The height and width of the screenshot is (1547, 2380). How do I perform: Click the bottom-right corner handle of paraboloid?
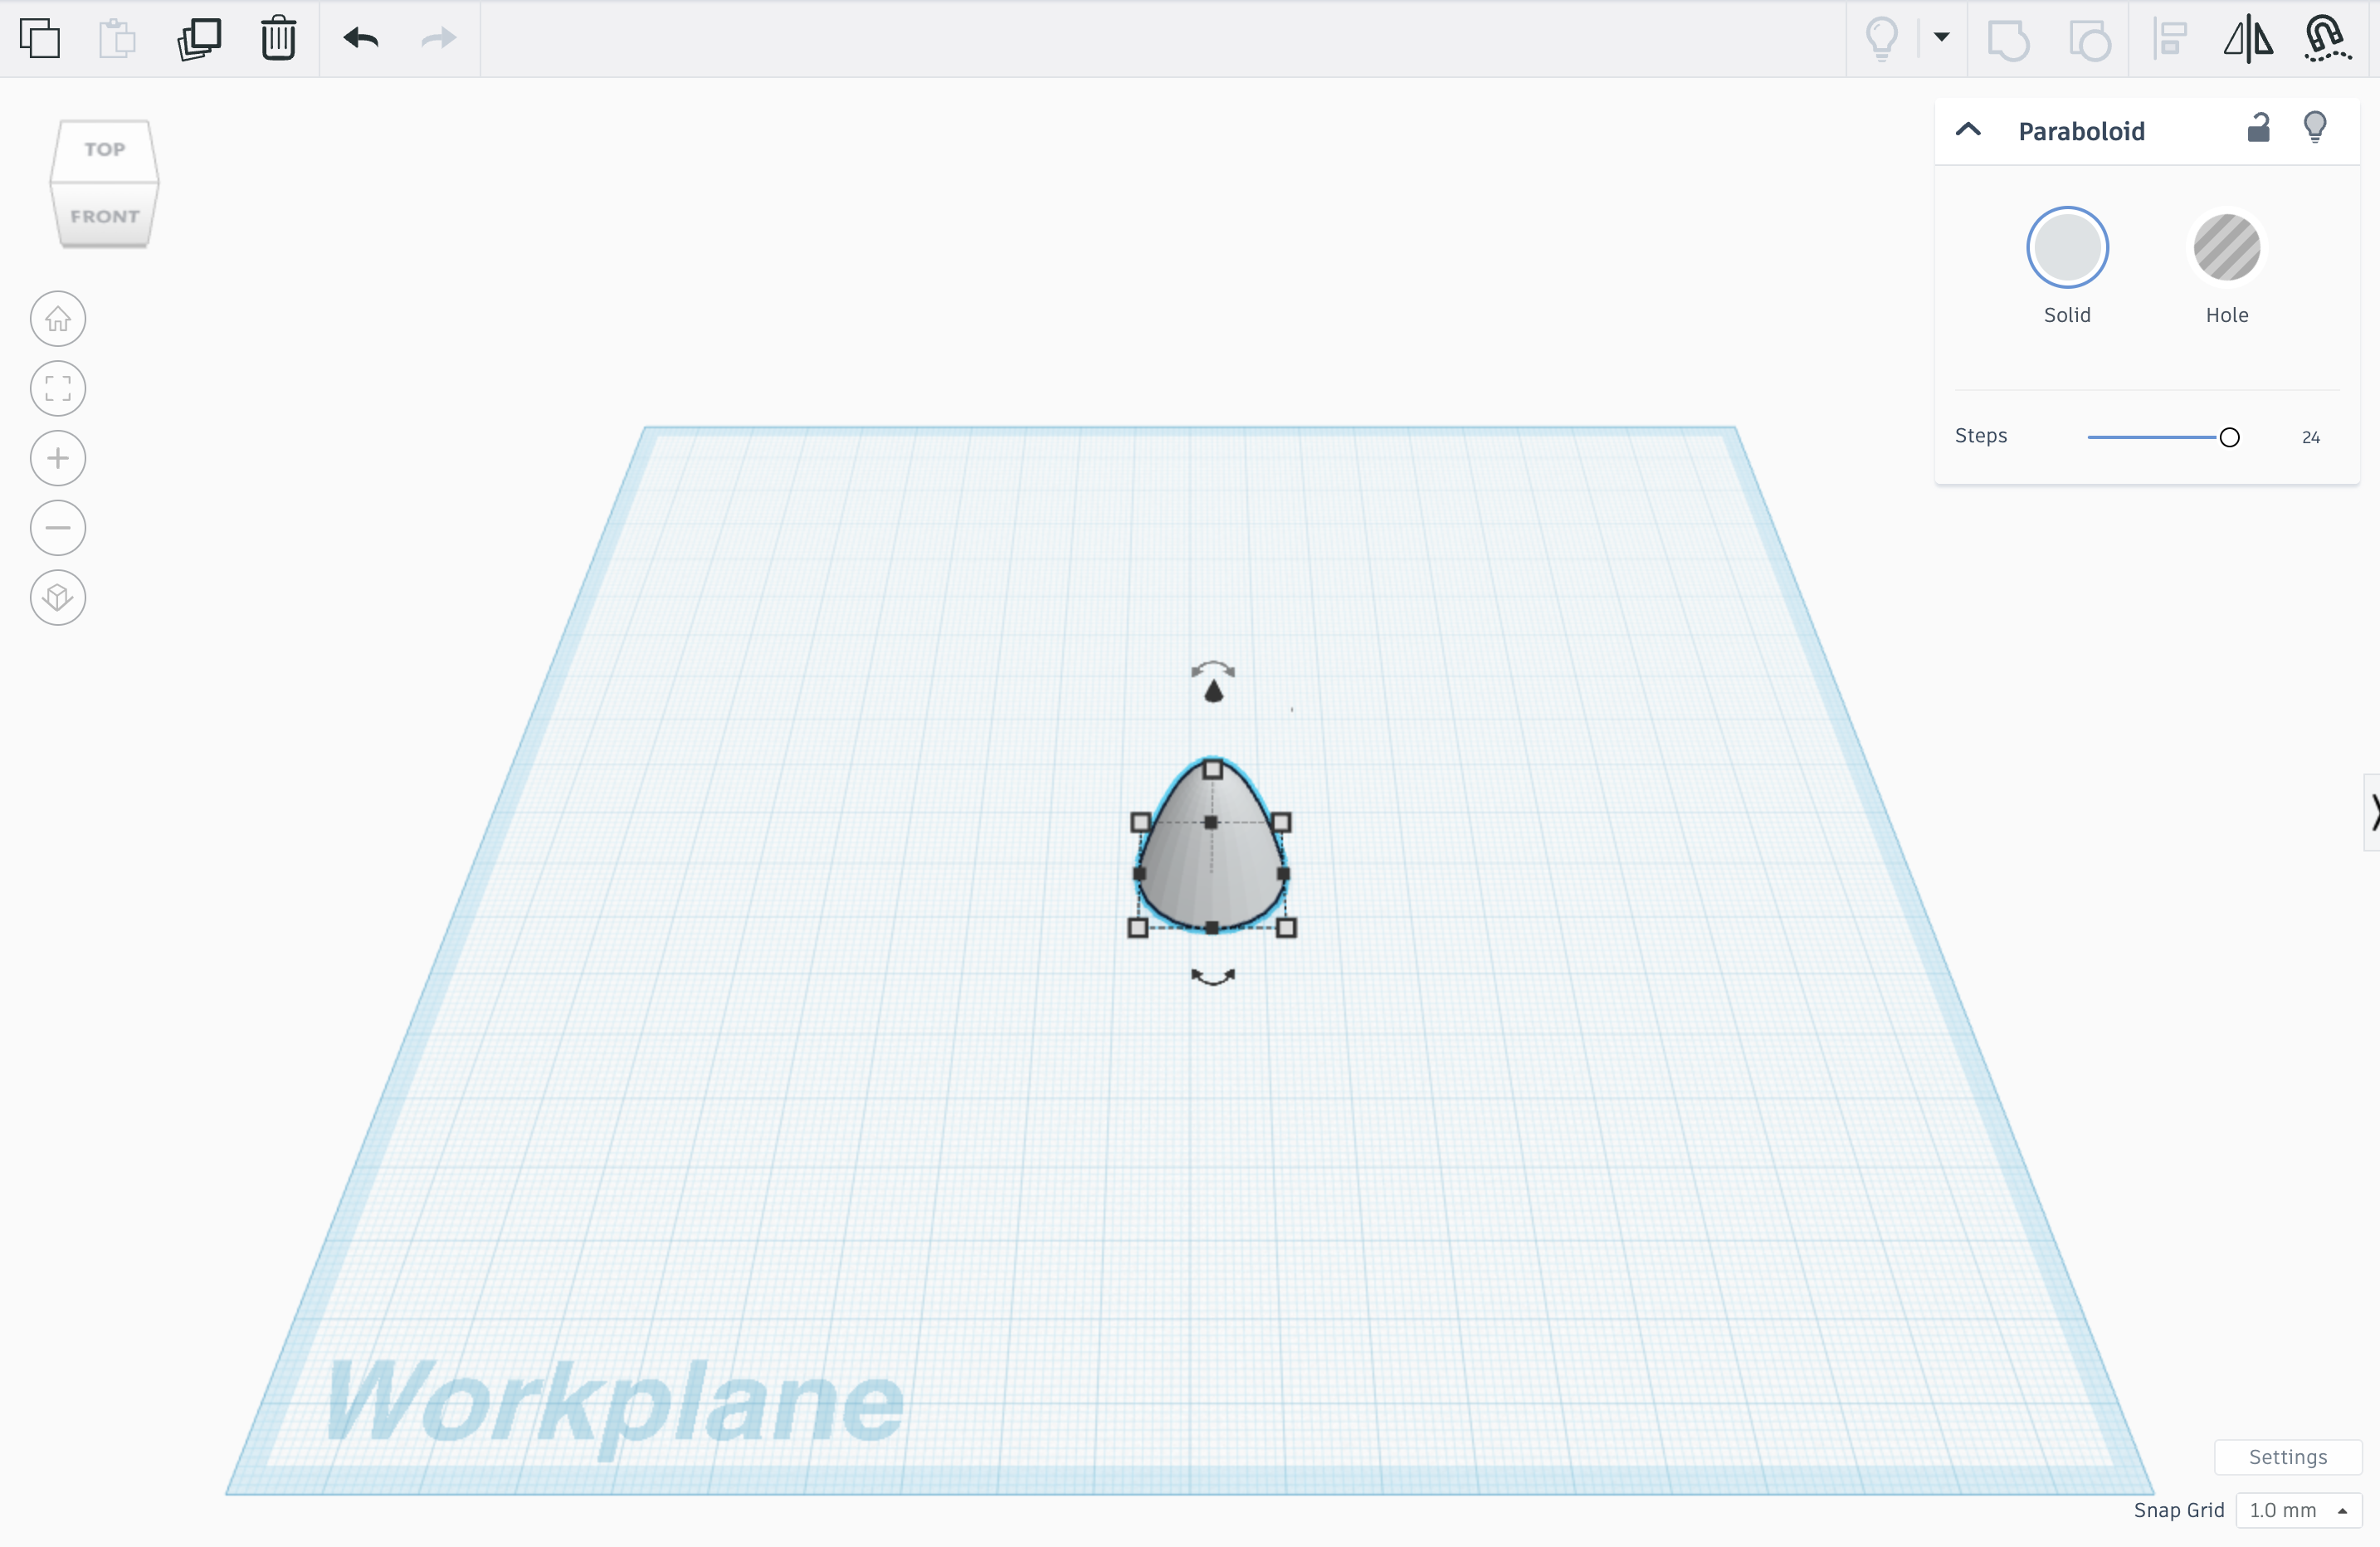tap(1287, 928)
